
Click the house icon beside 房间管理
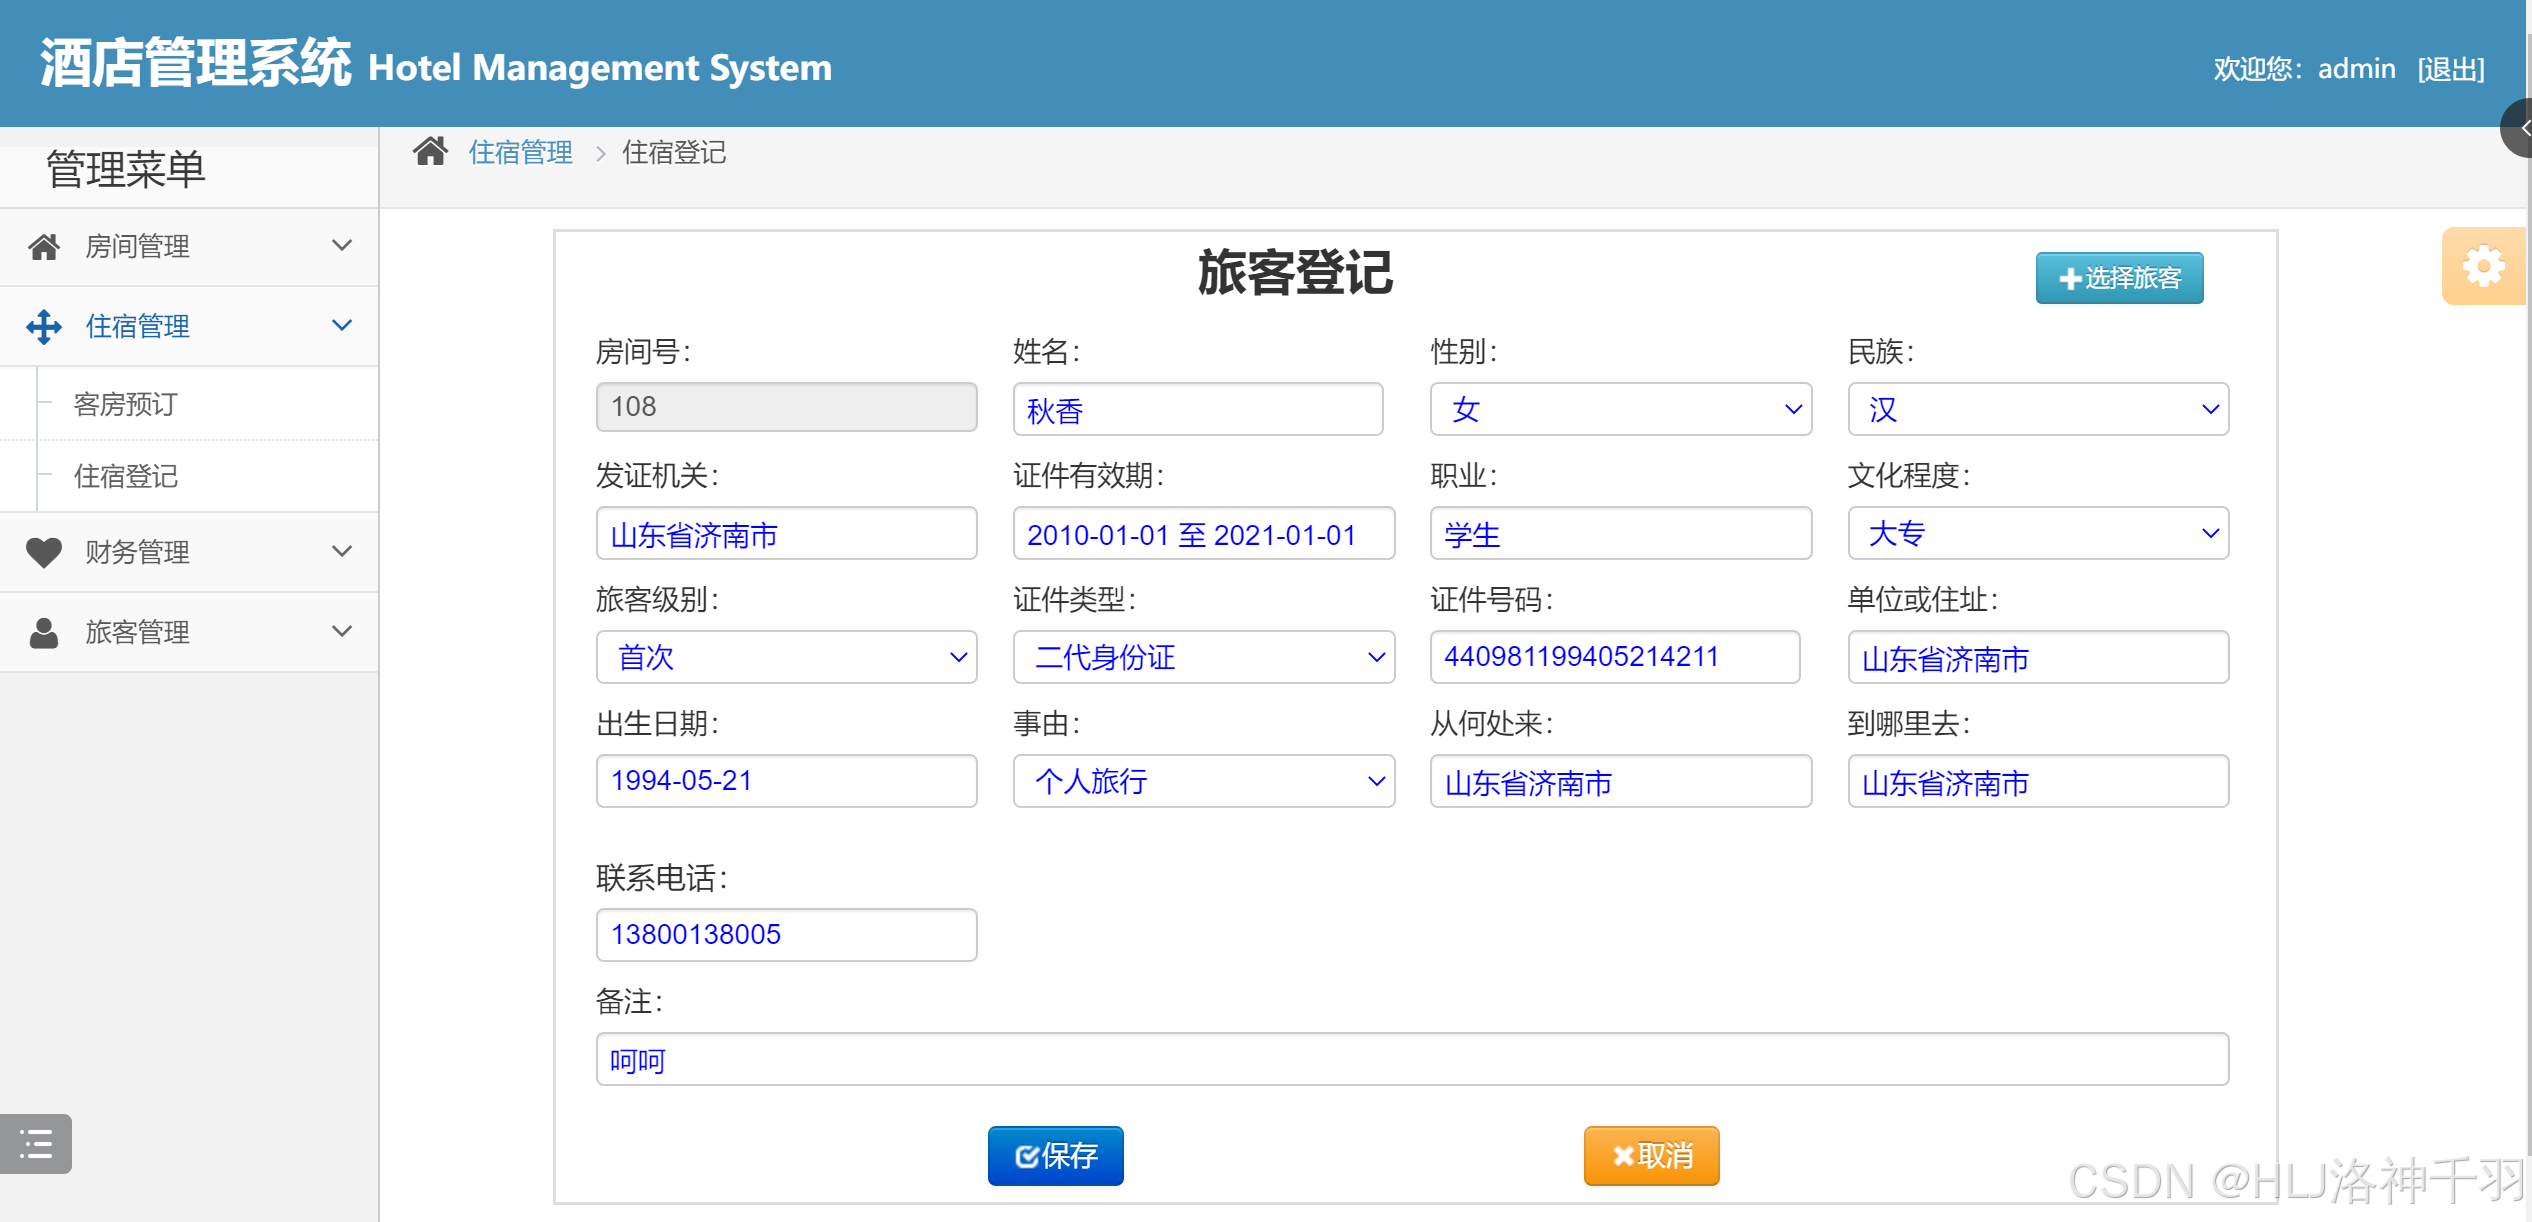[44, 247]
